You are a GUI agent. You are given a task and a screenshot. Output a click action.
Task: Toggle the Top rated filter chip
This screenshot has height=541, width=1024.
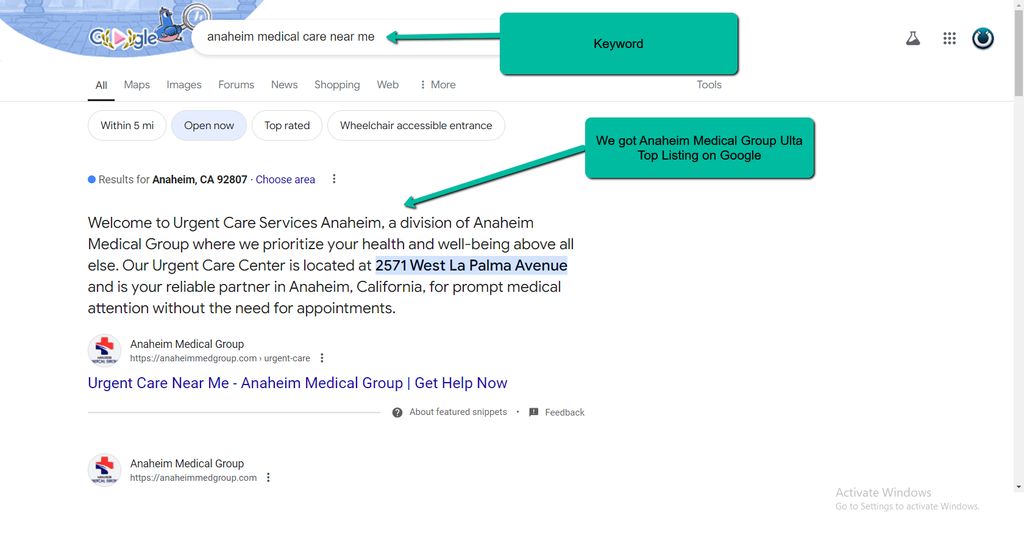click(x=287, y=125)
